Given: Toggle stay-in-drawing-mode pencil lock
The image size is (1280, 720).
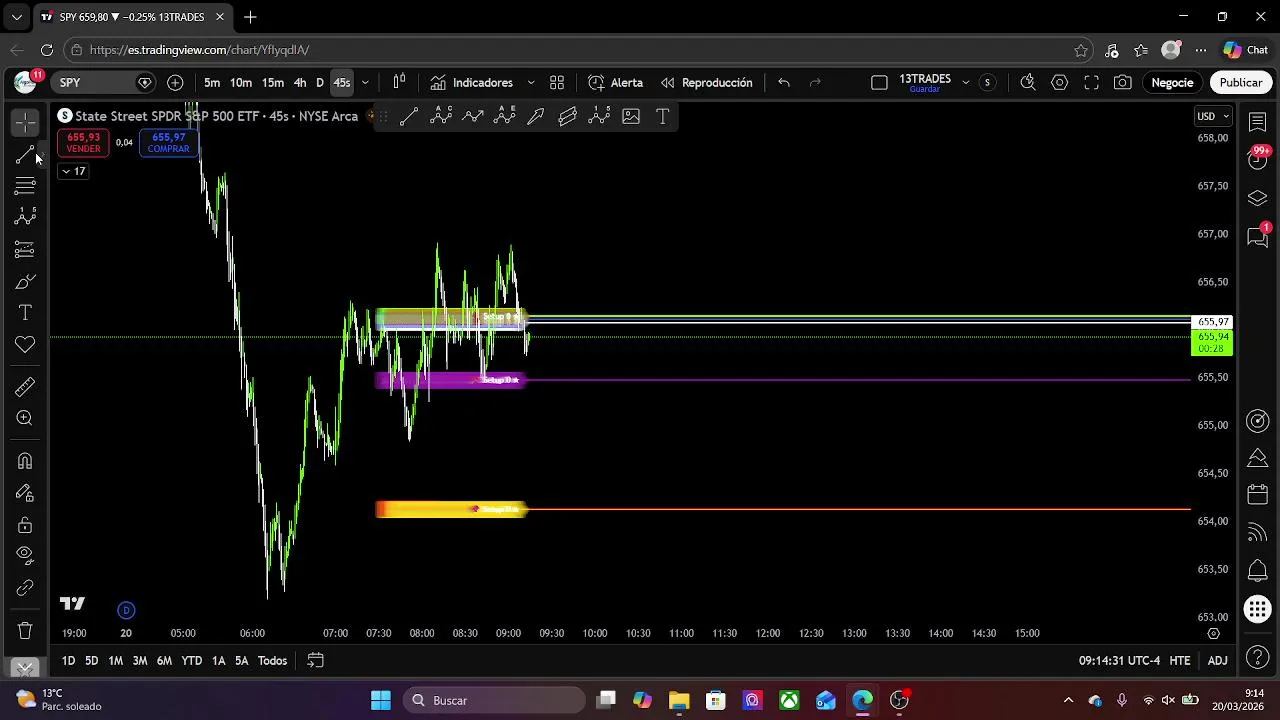Looking at the screenshot, I should click(25, 493).
